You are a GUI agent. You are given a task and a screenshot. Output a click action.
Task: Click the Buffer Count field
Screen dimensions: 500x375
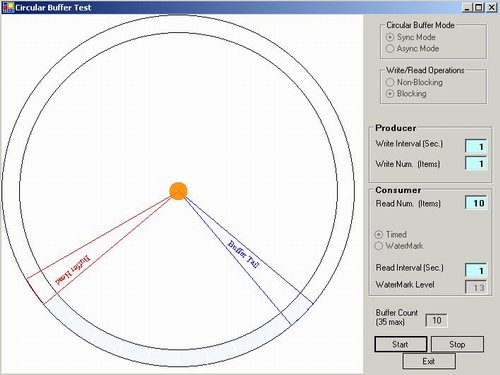436,320
